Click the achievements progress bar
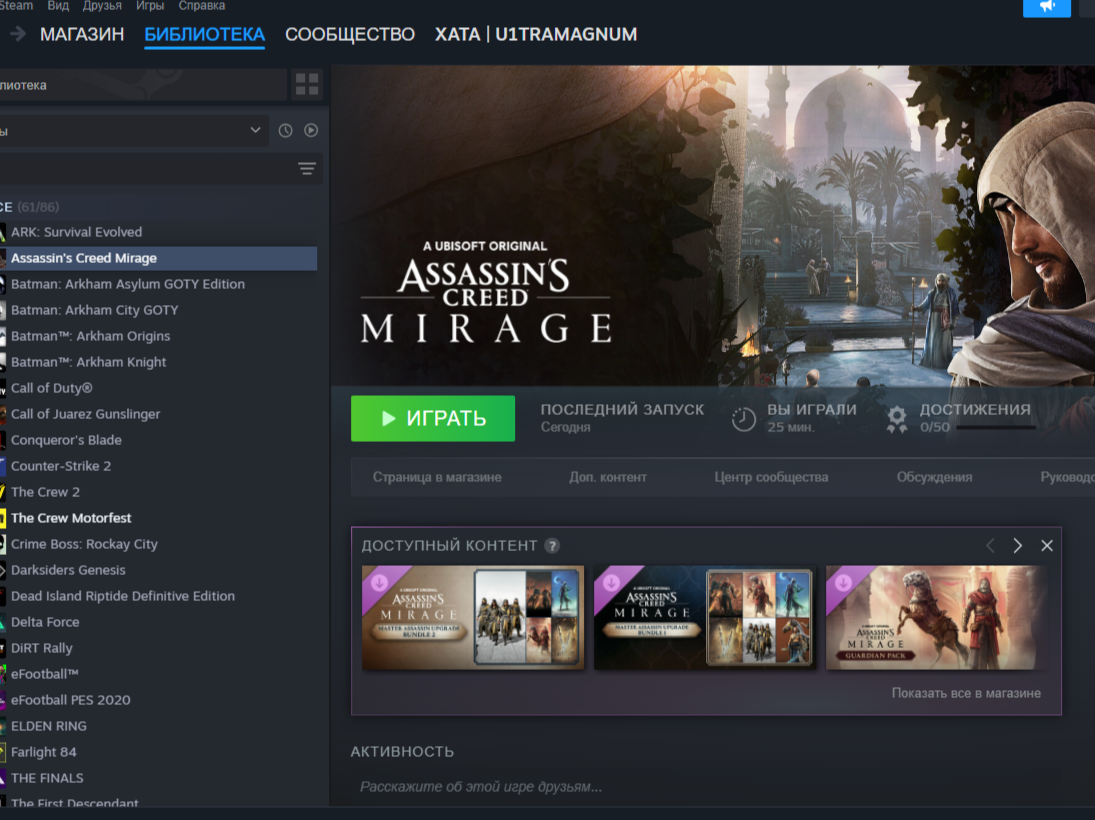 [995, 427]
